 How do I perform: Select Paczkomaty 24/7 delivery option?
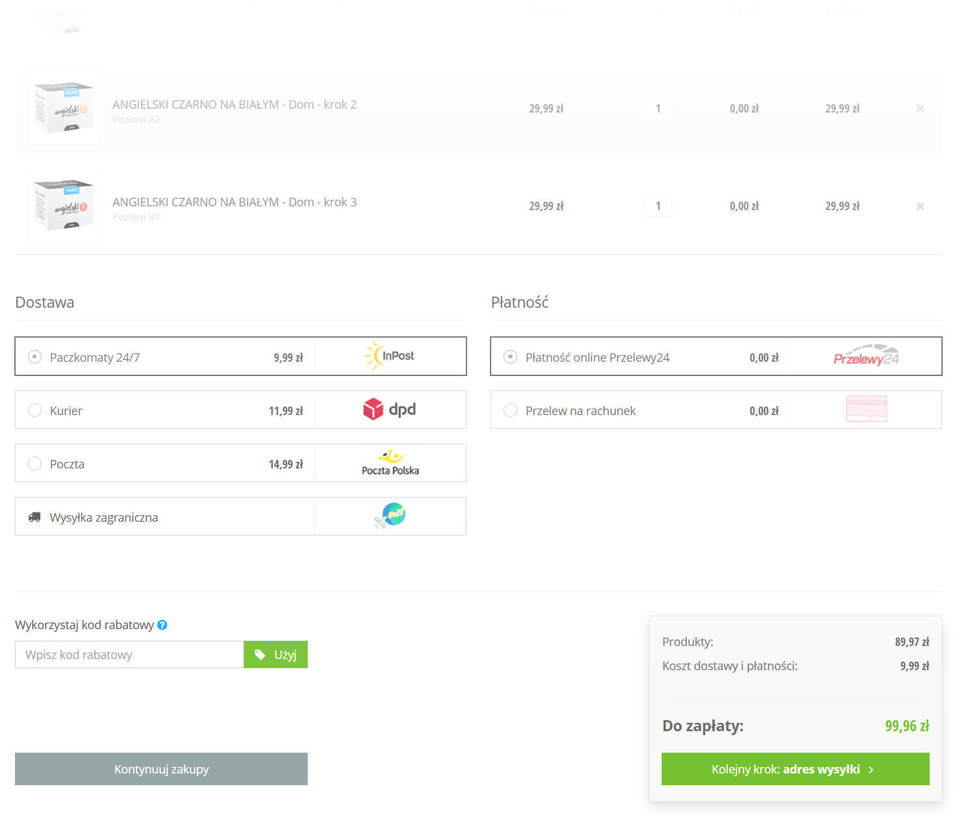(35, 357)
